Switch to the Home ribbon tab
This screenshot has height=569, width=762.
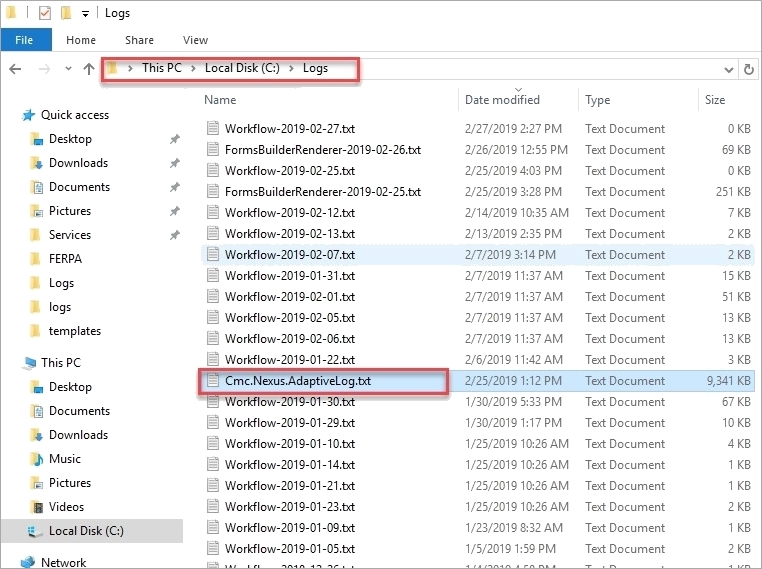tap(81, 40)
